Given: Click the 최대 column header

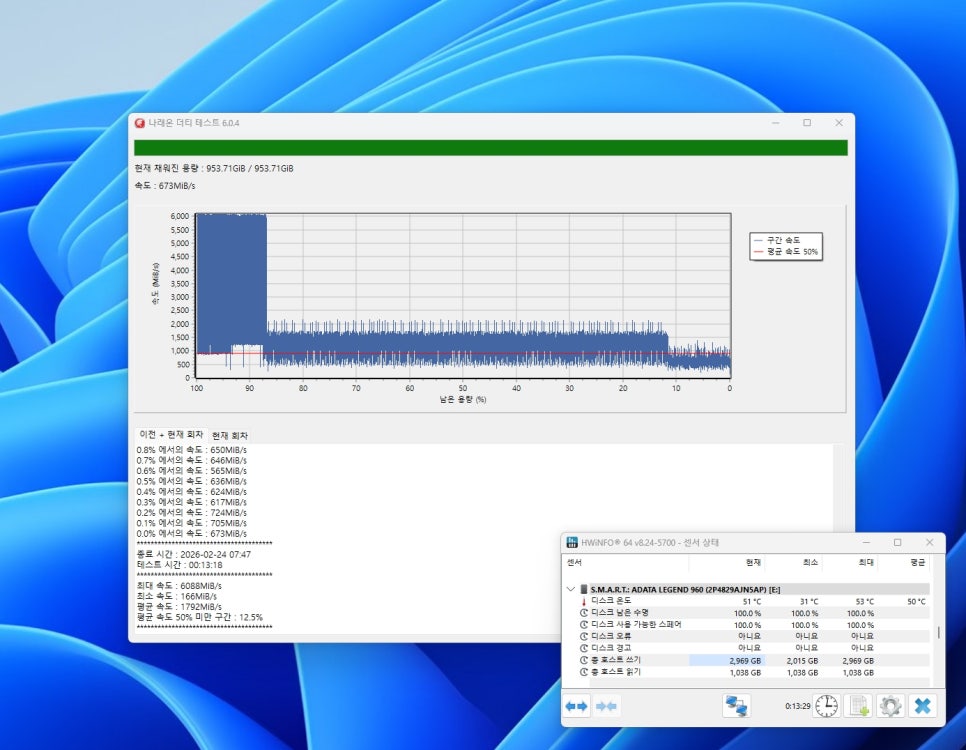Looking at the screenshot, I should (865, 563).
